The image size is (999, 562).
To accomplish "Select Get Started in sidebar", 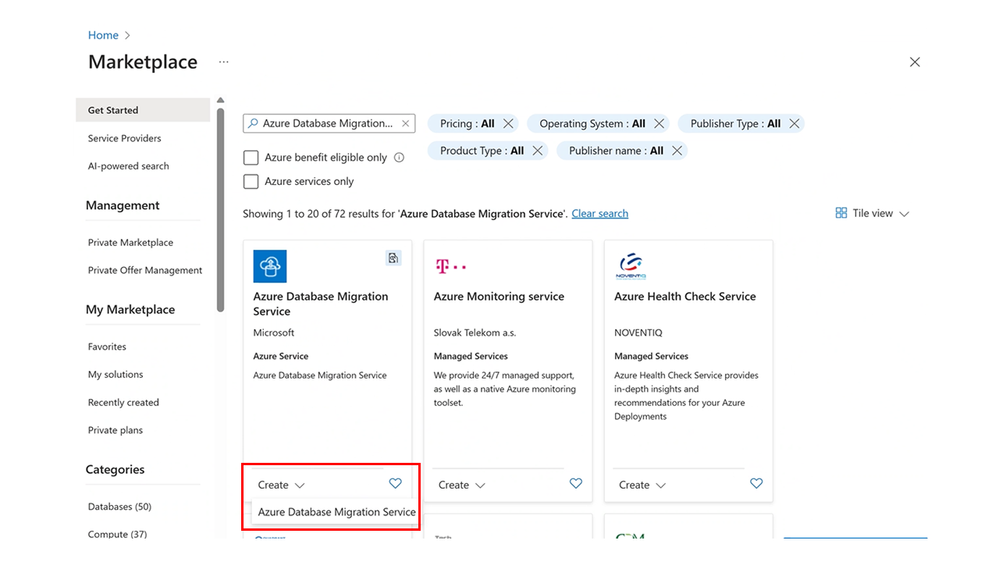I will 143,110.
